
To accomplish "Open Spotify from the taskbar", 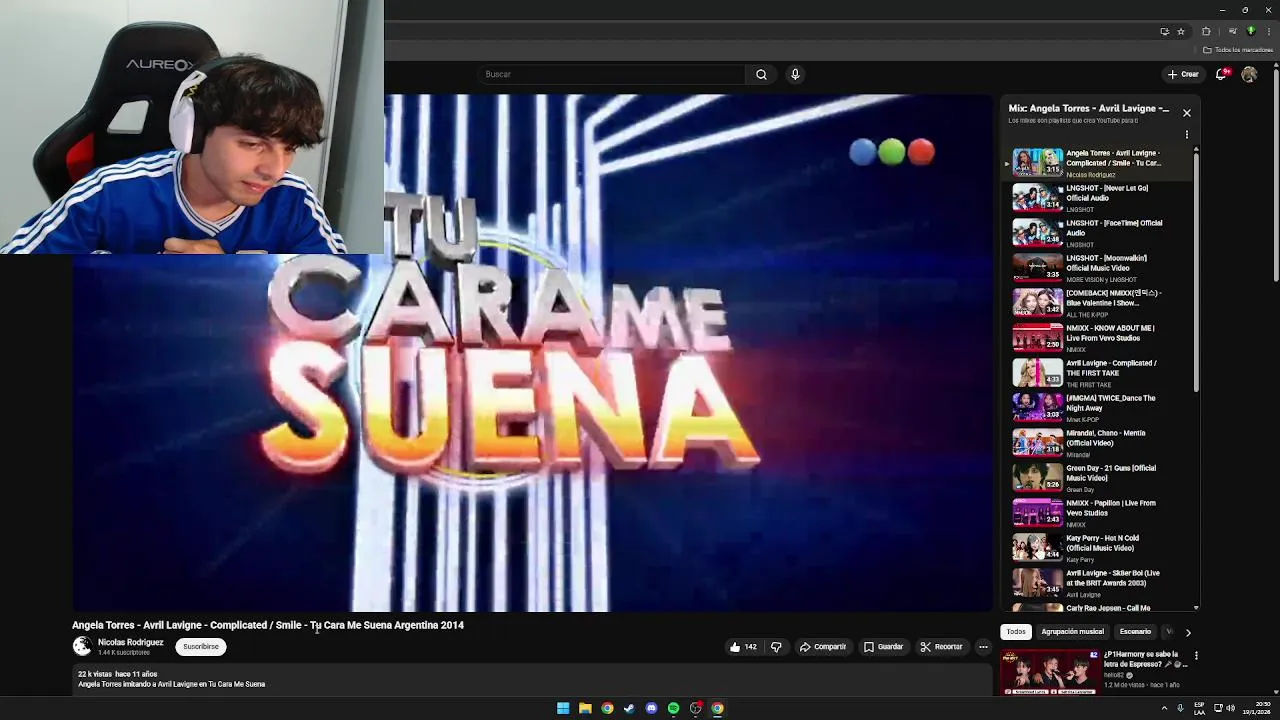I will click(673, 708).
